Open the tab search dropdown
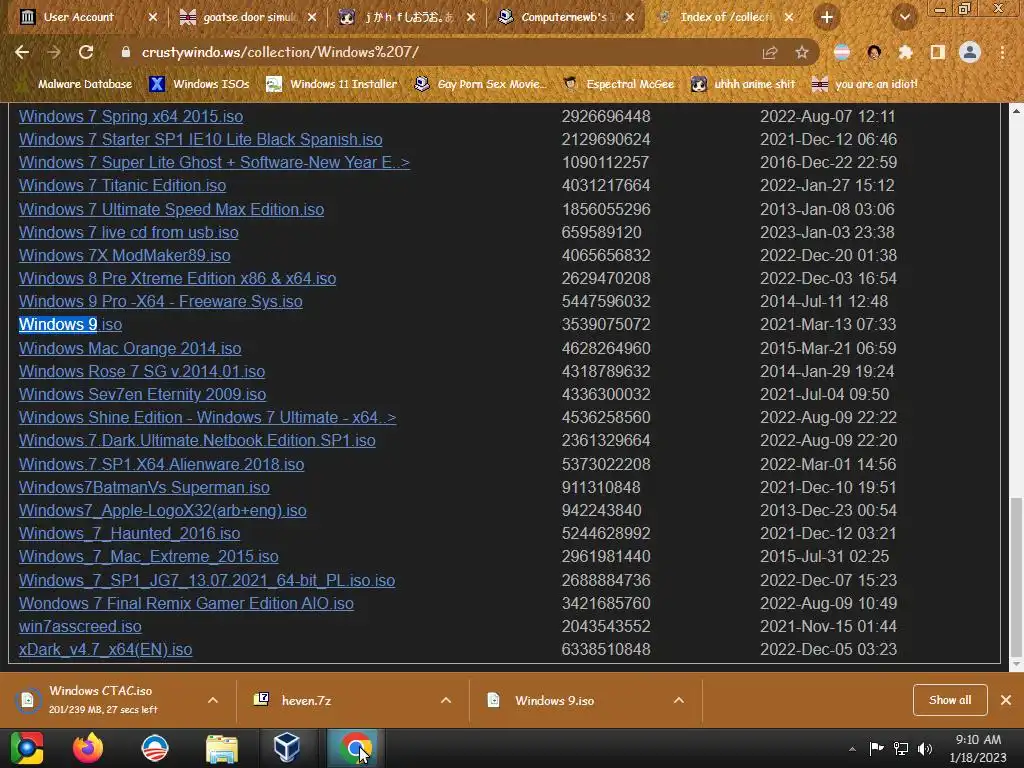The image size is (1024, 768). (905, 17)
